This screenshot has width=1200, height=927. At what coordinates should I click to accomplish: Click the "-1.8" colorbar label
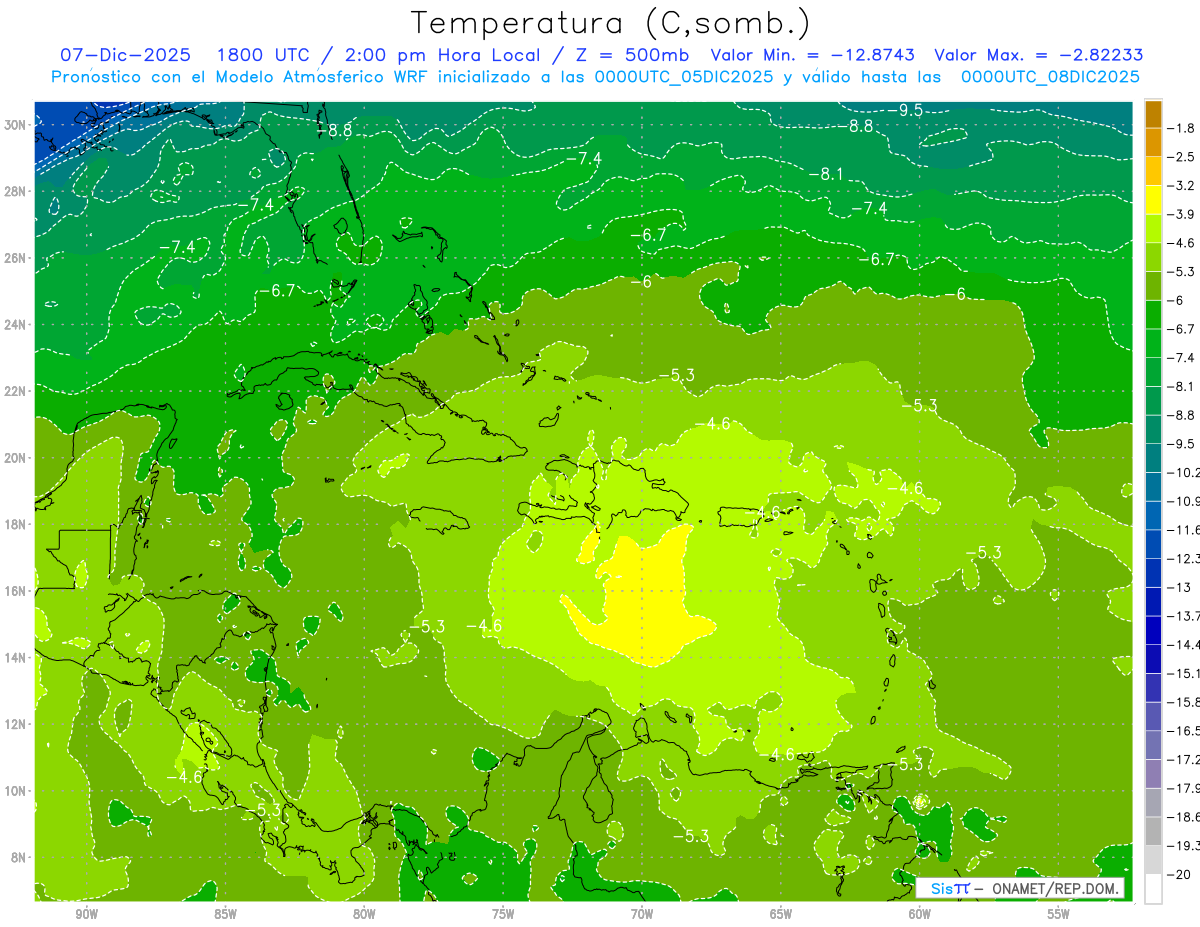[1183, 128]
